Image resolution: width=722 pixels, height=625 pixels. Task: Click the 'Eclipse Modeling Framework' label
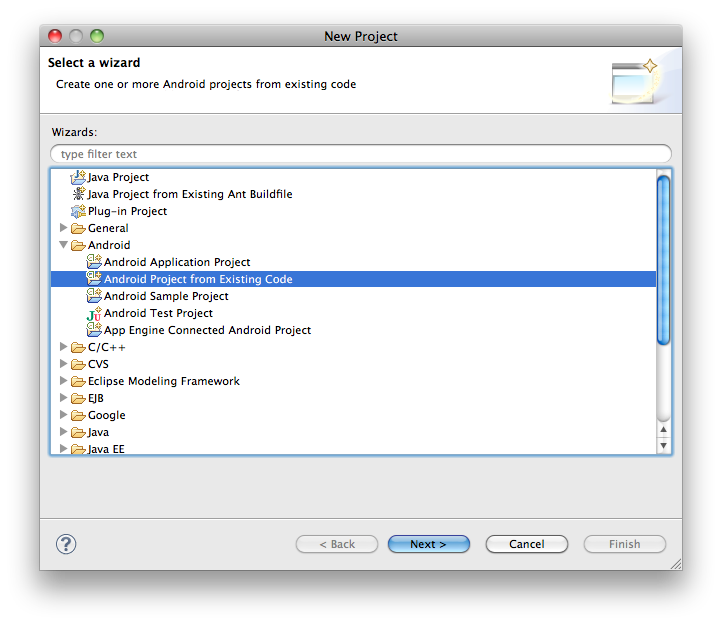pyautogui.click(x=164, y=382)
